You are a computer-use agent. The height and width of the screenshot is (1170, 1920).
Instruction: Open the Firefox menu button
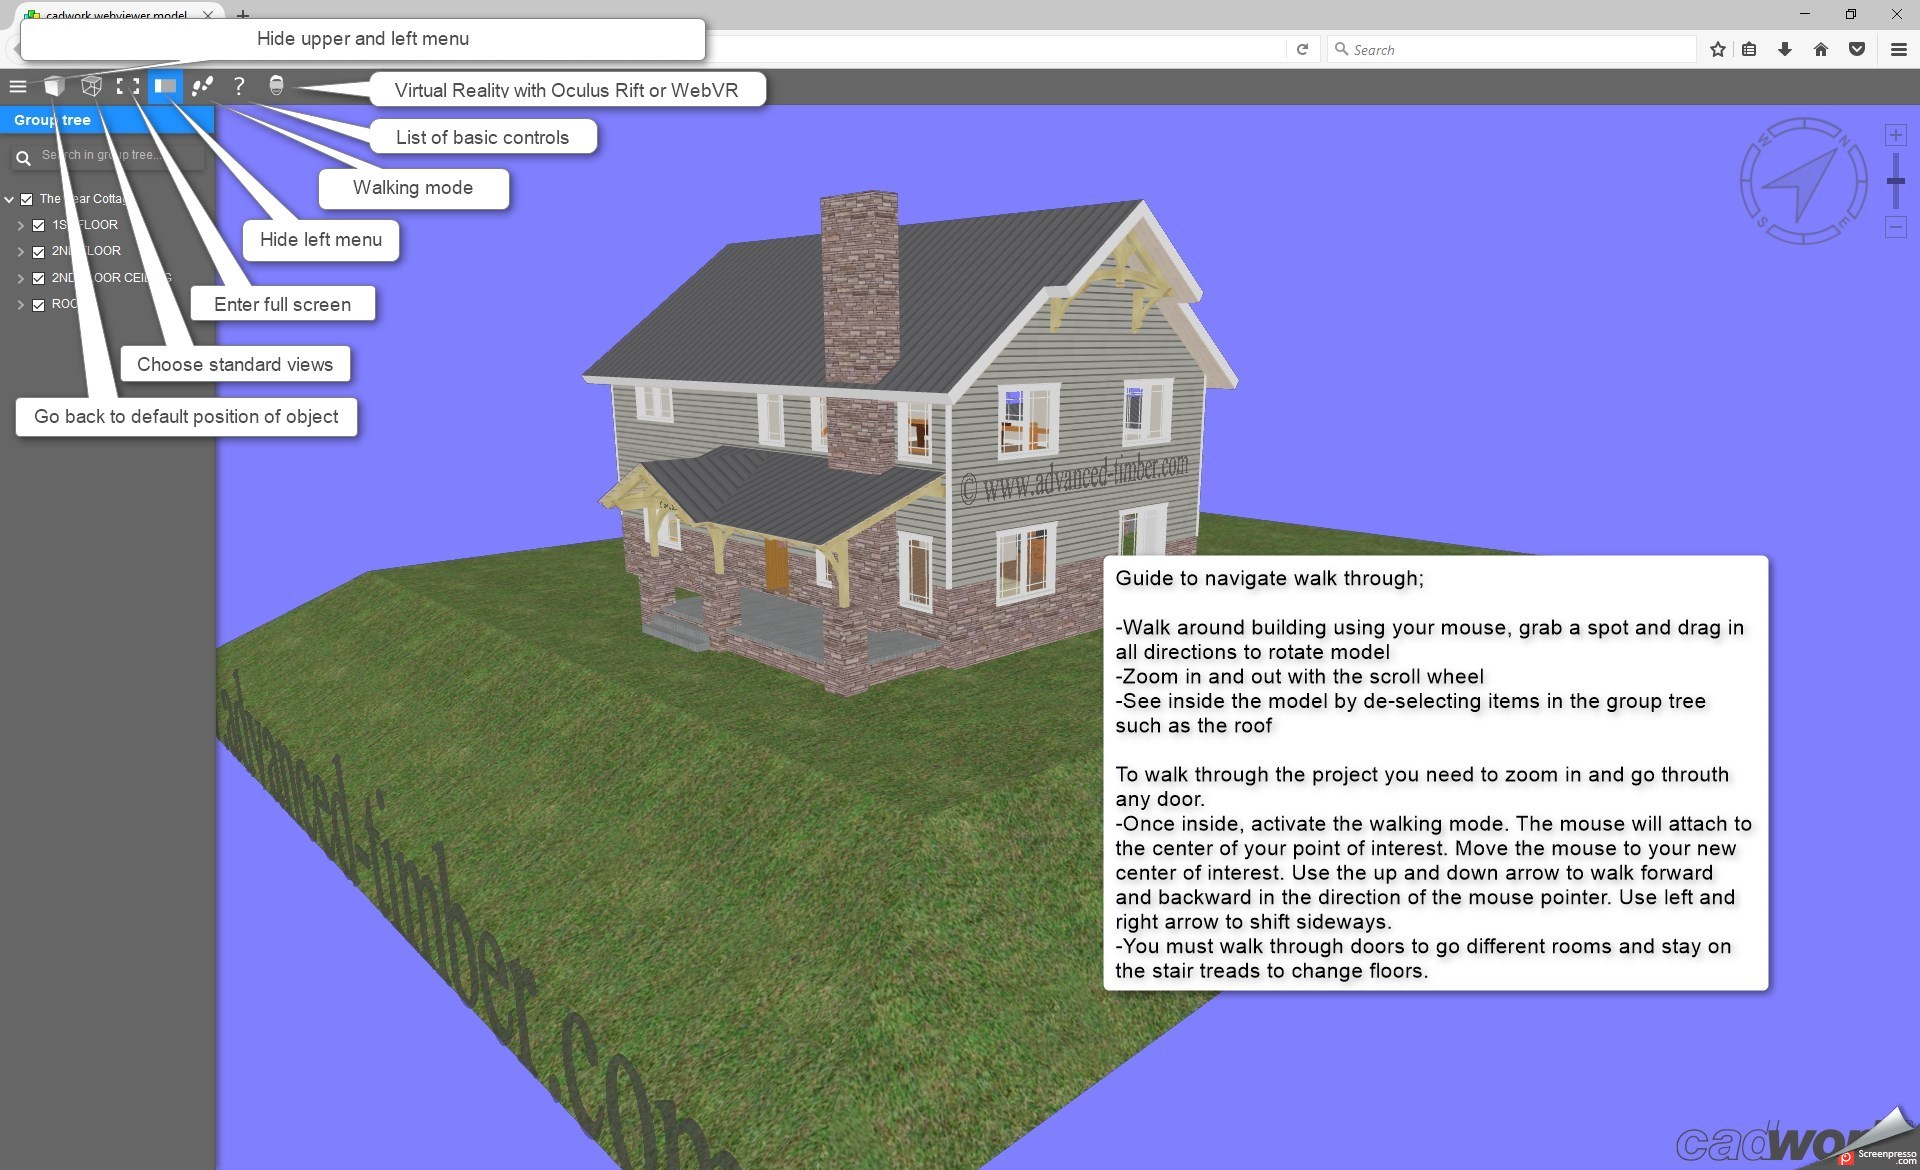tap(1898, 49)
